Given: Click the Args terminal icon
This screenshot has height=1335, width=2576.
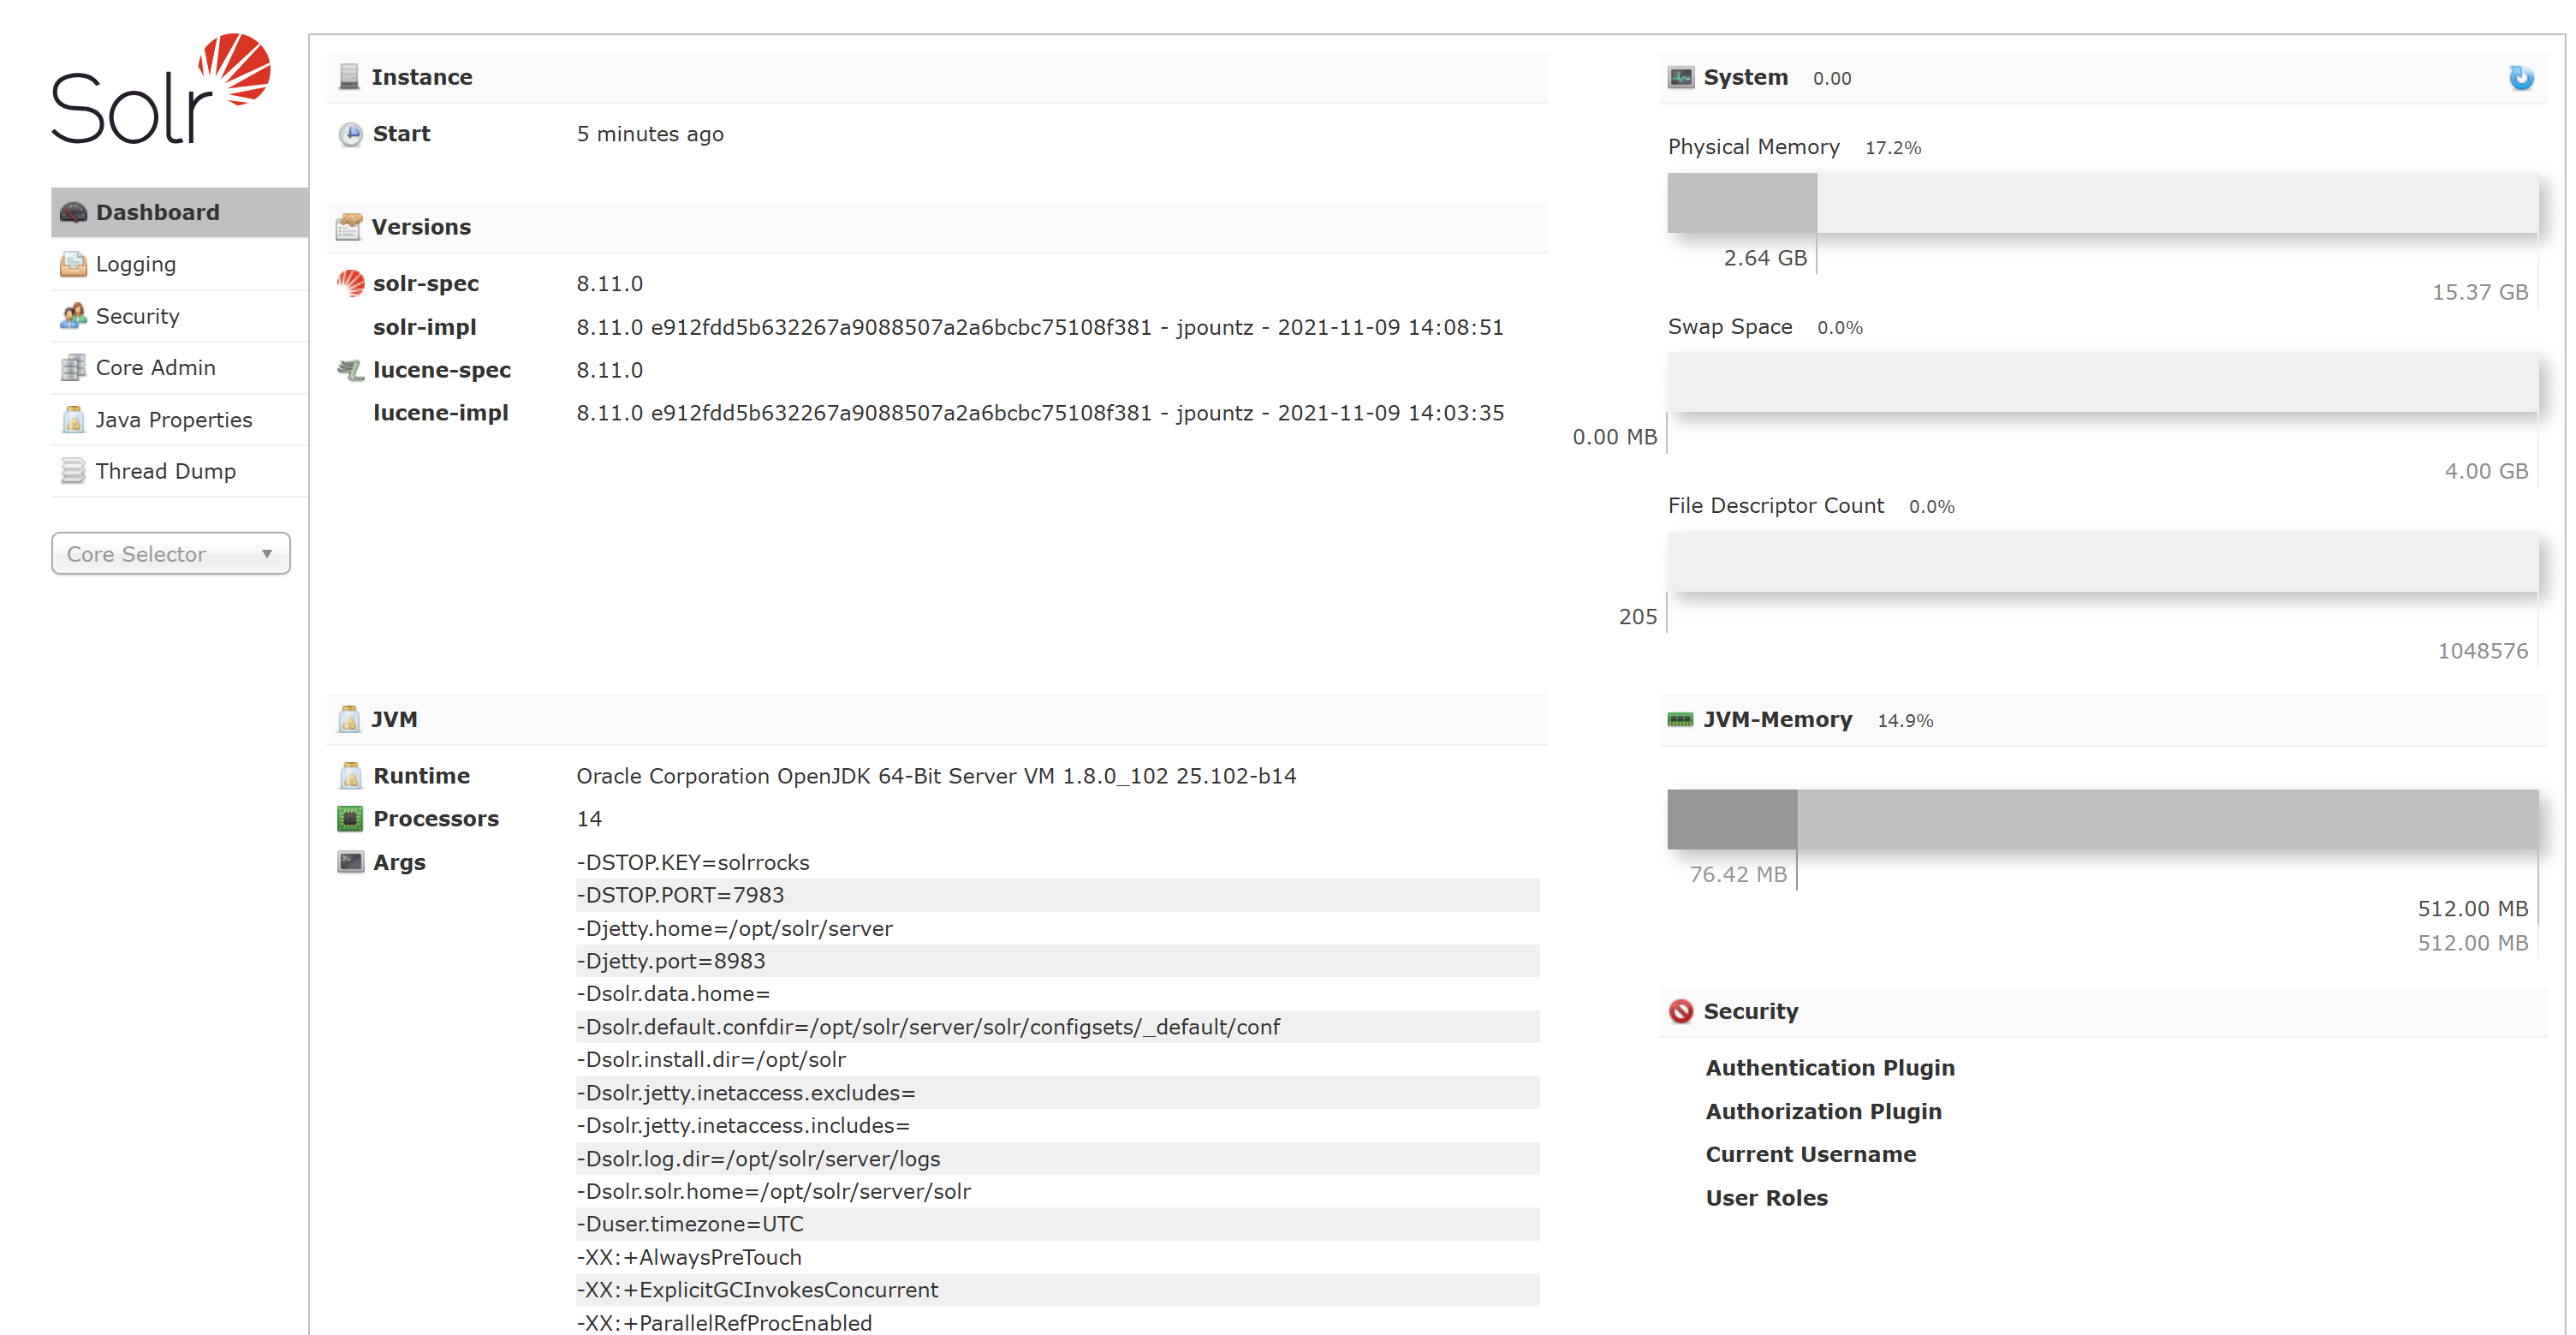Looking at the screenshot, I should 350,862.
